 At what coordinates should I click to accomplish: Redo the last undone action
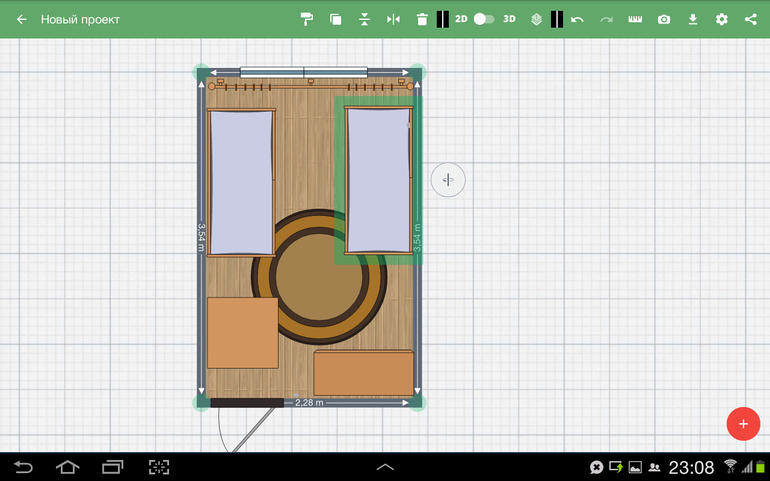click(606, 19)
